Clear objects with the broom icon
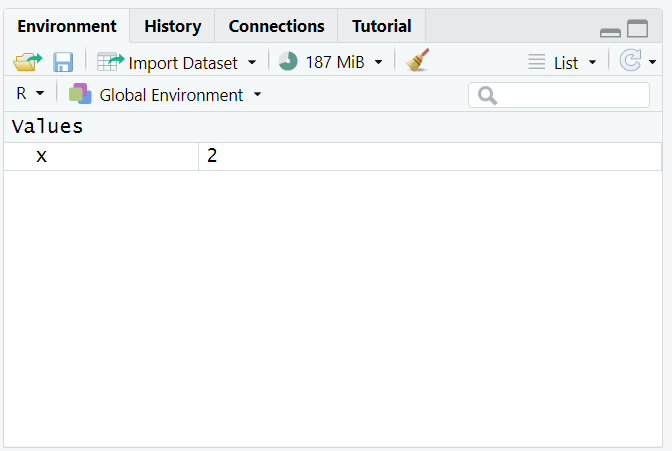 tap(418, 61)
